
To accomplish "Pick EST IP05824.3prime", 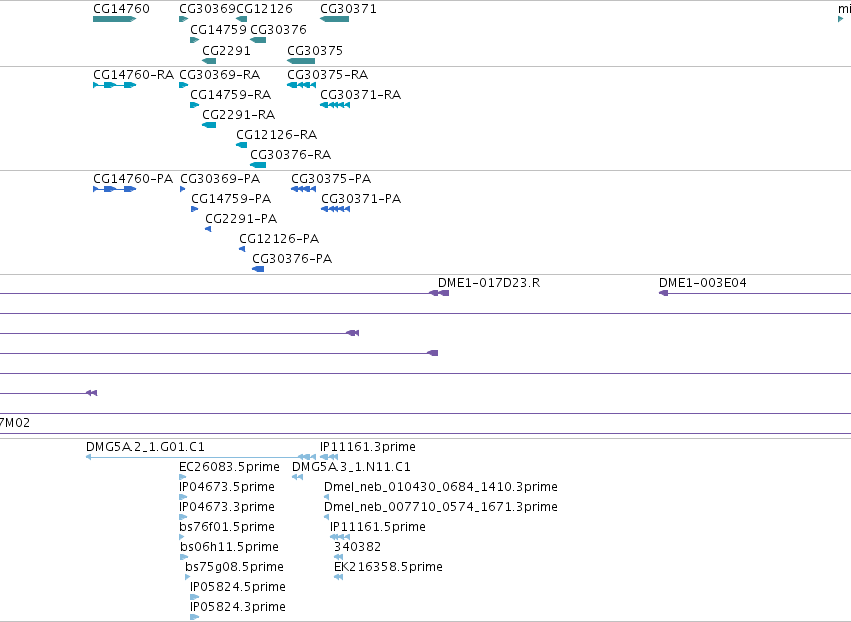I will (238, 607).
